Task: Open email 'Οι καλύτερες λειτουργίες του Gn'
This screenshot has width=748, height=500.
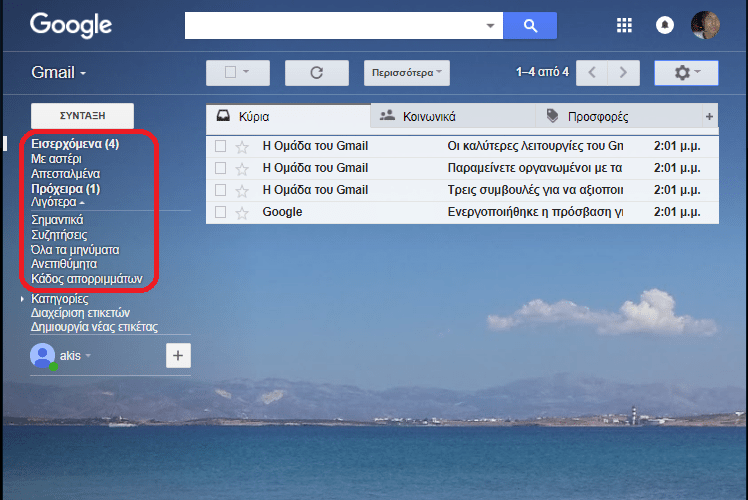Action: pos(535,146)
